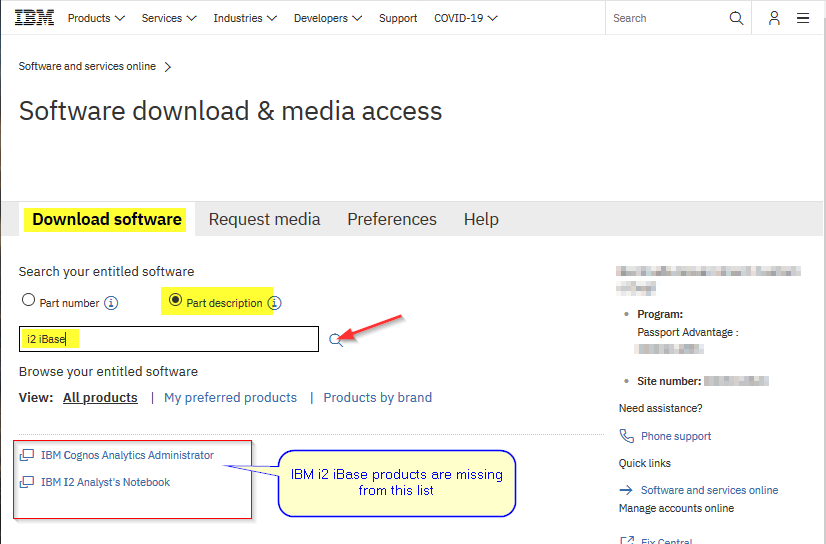View Products by brand
The width and height of the screenshot is (826, 544).
(378, 398)
